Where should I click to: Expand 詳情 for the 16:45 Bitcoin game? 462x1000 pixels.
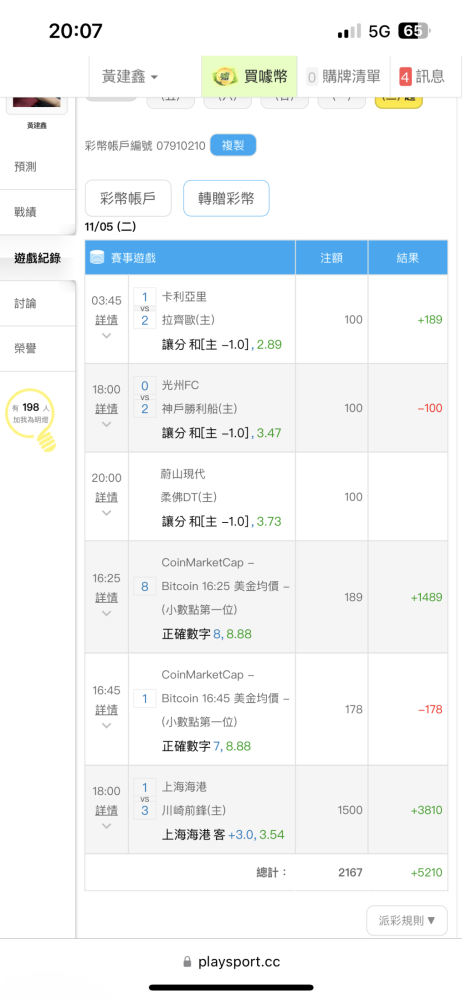(x=107, y=710)
